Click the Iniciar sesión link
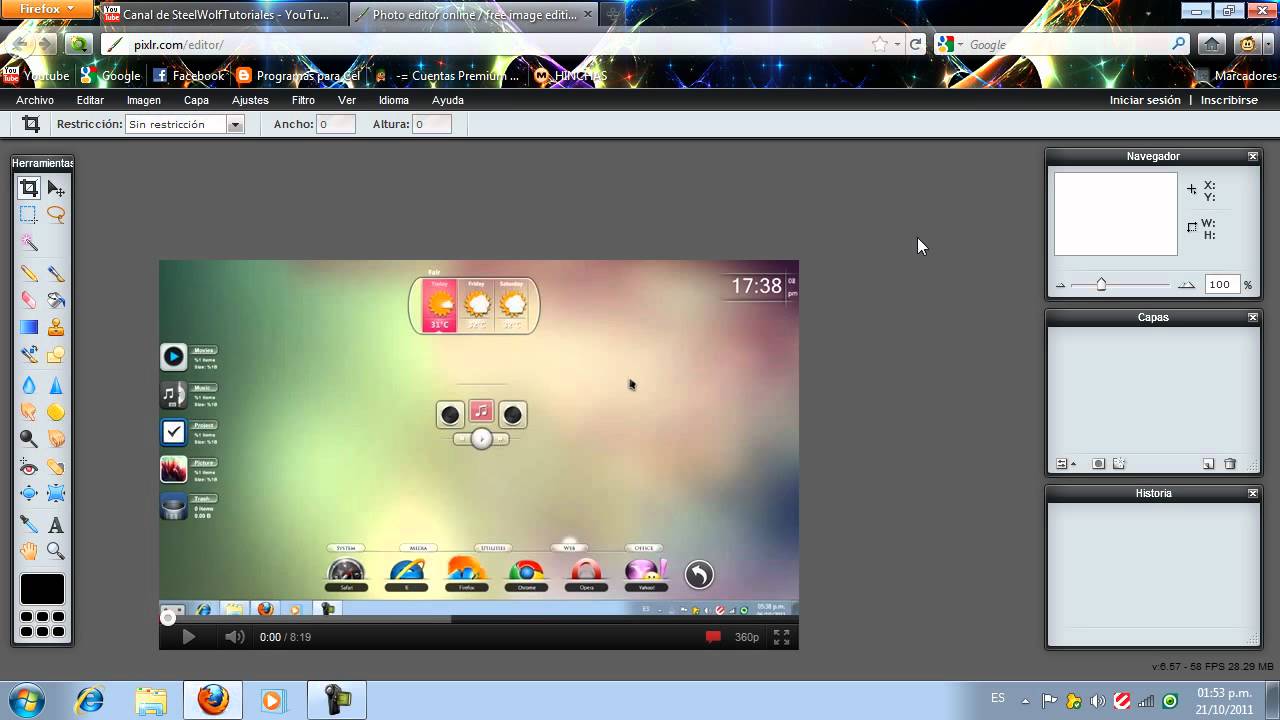1280x720 pixels. click(x=1145, y=100)
